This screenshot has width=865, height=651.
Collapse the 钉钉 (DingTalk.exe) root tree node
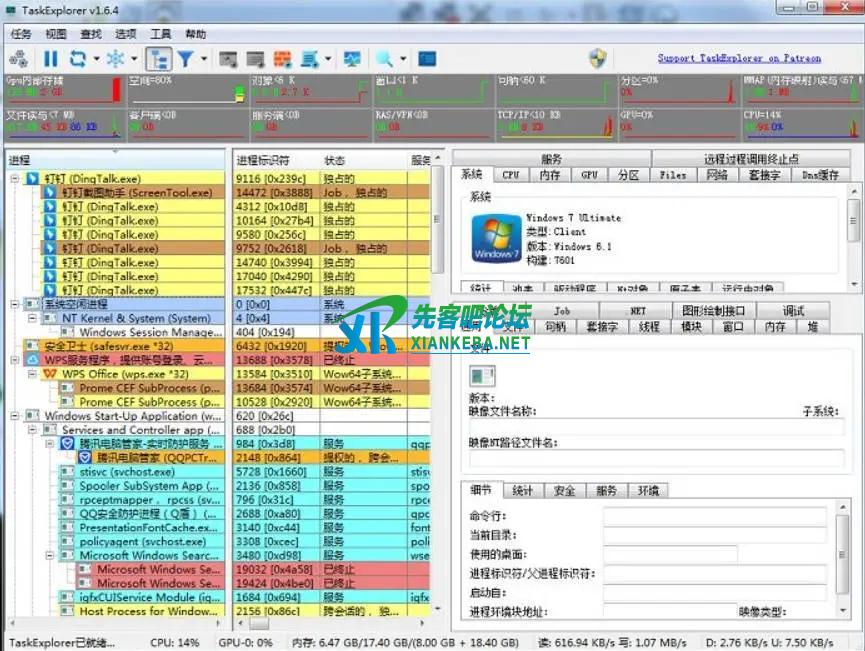(15, 178)
